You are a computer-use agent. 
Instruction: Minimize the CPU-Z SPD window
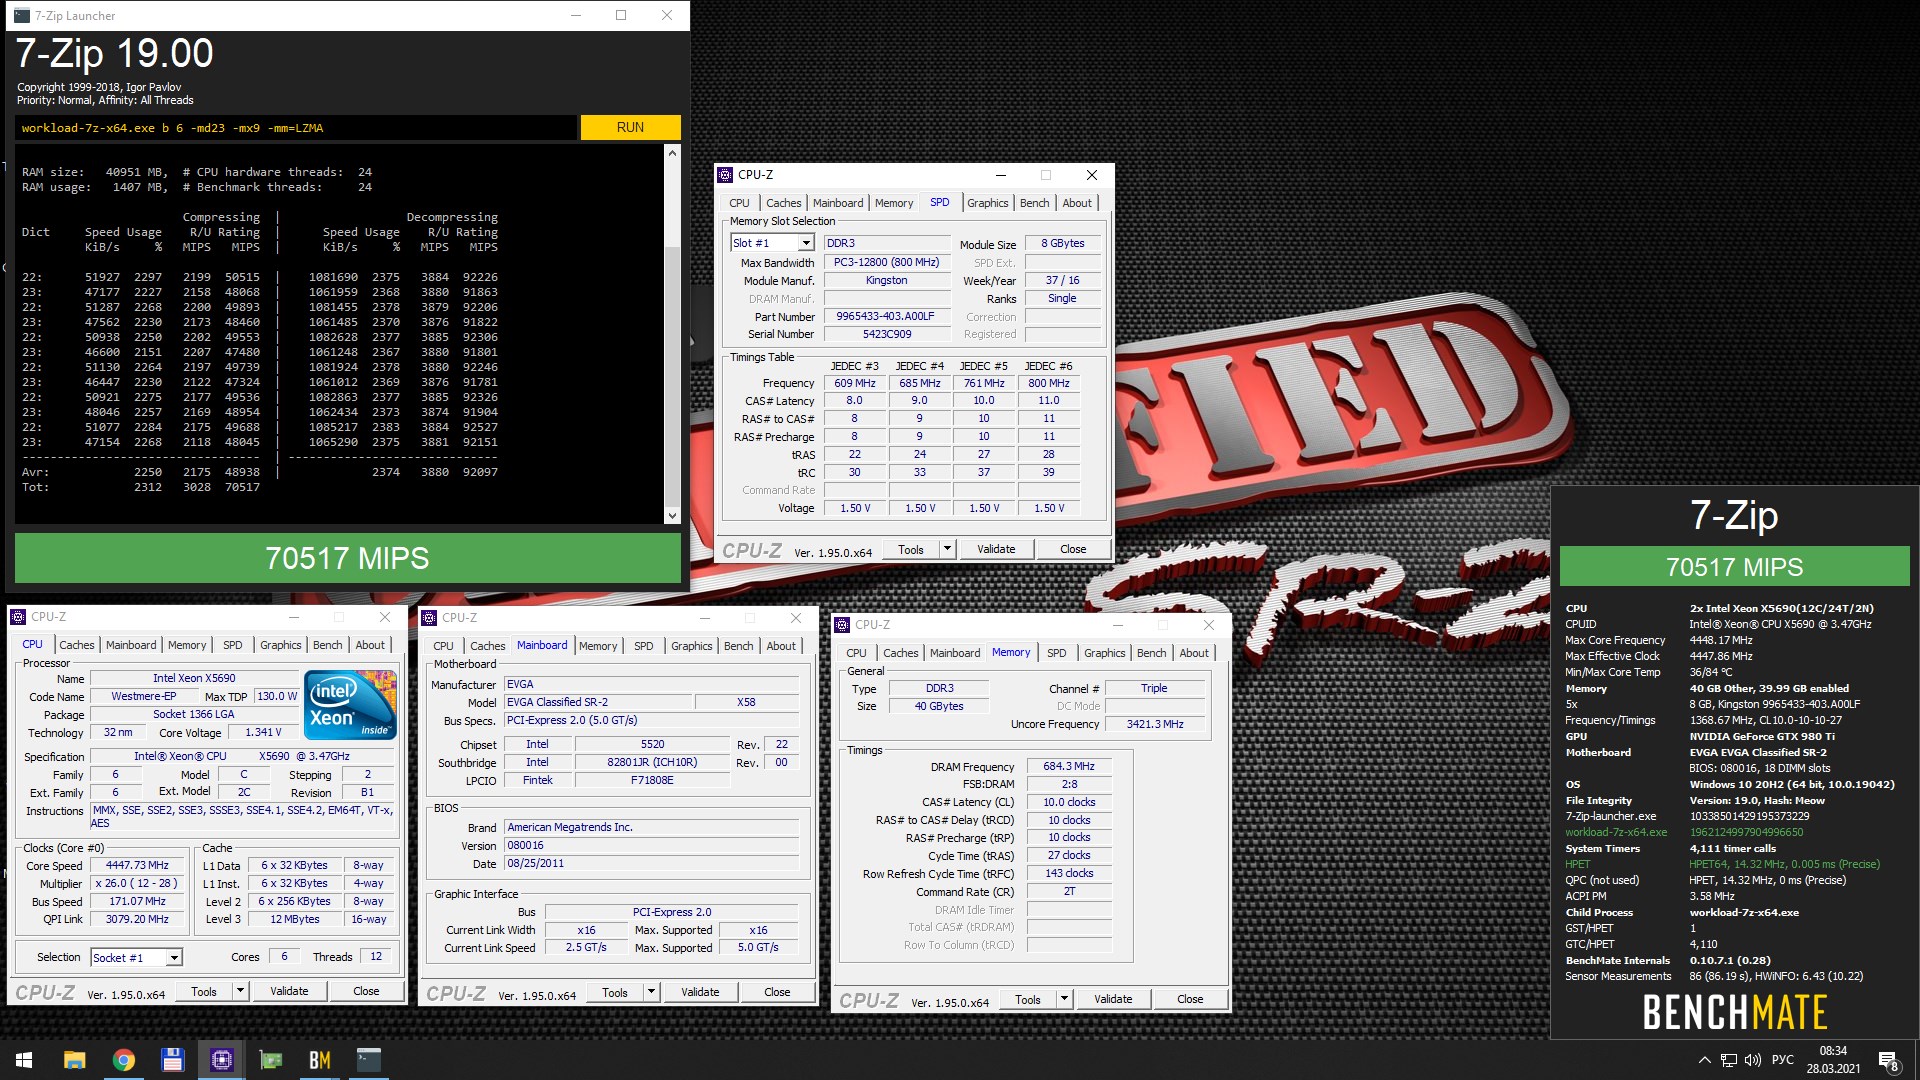(x=1000, y=175)
